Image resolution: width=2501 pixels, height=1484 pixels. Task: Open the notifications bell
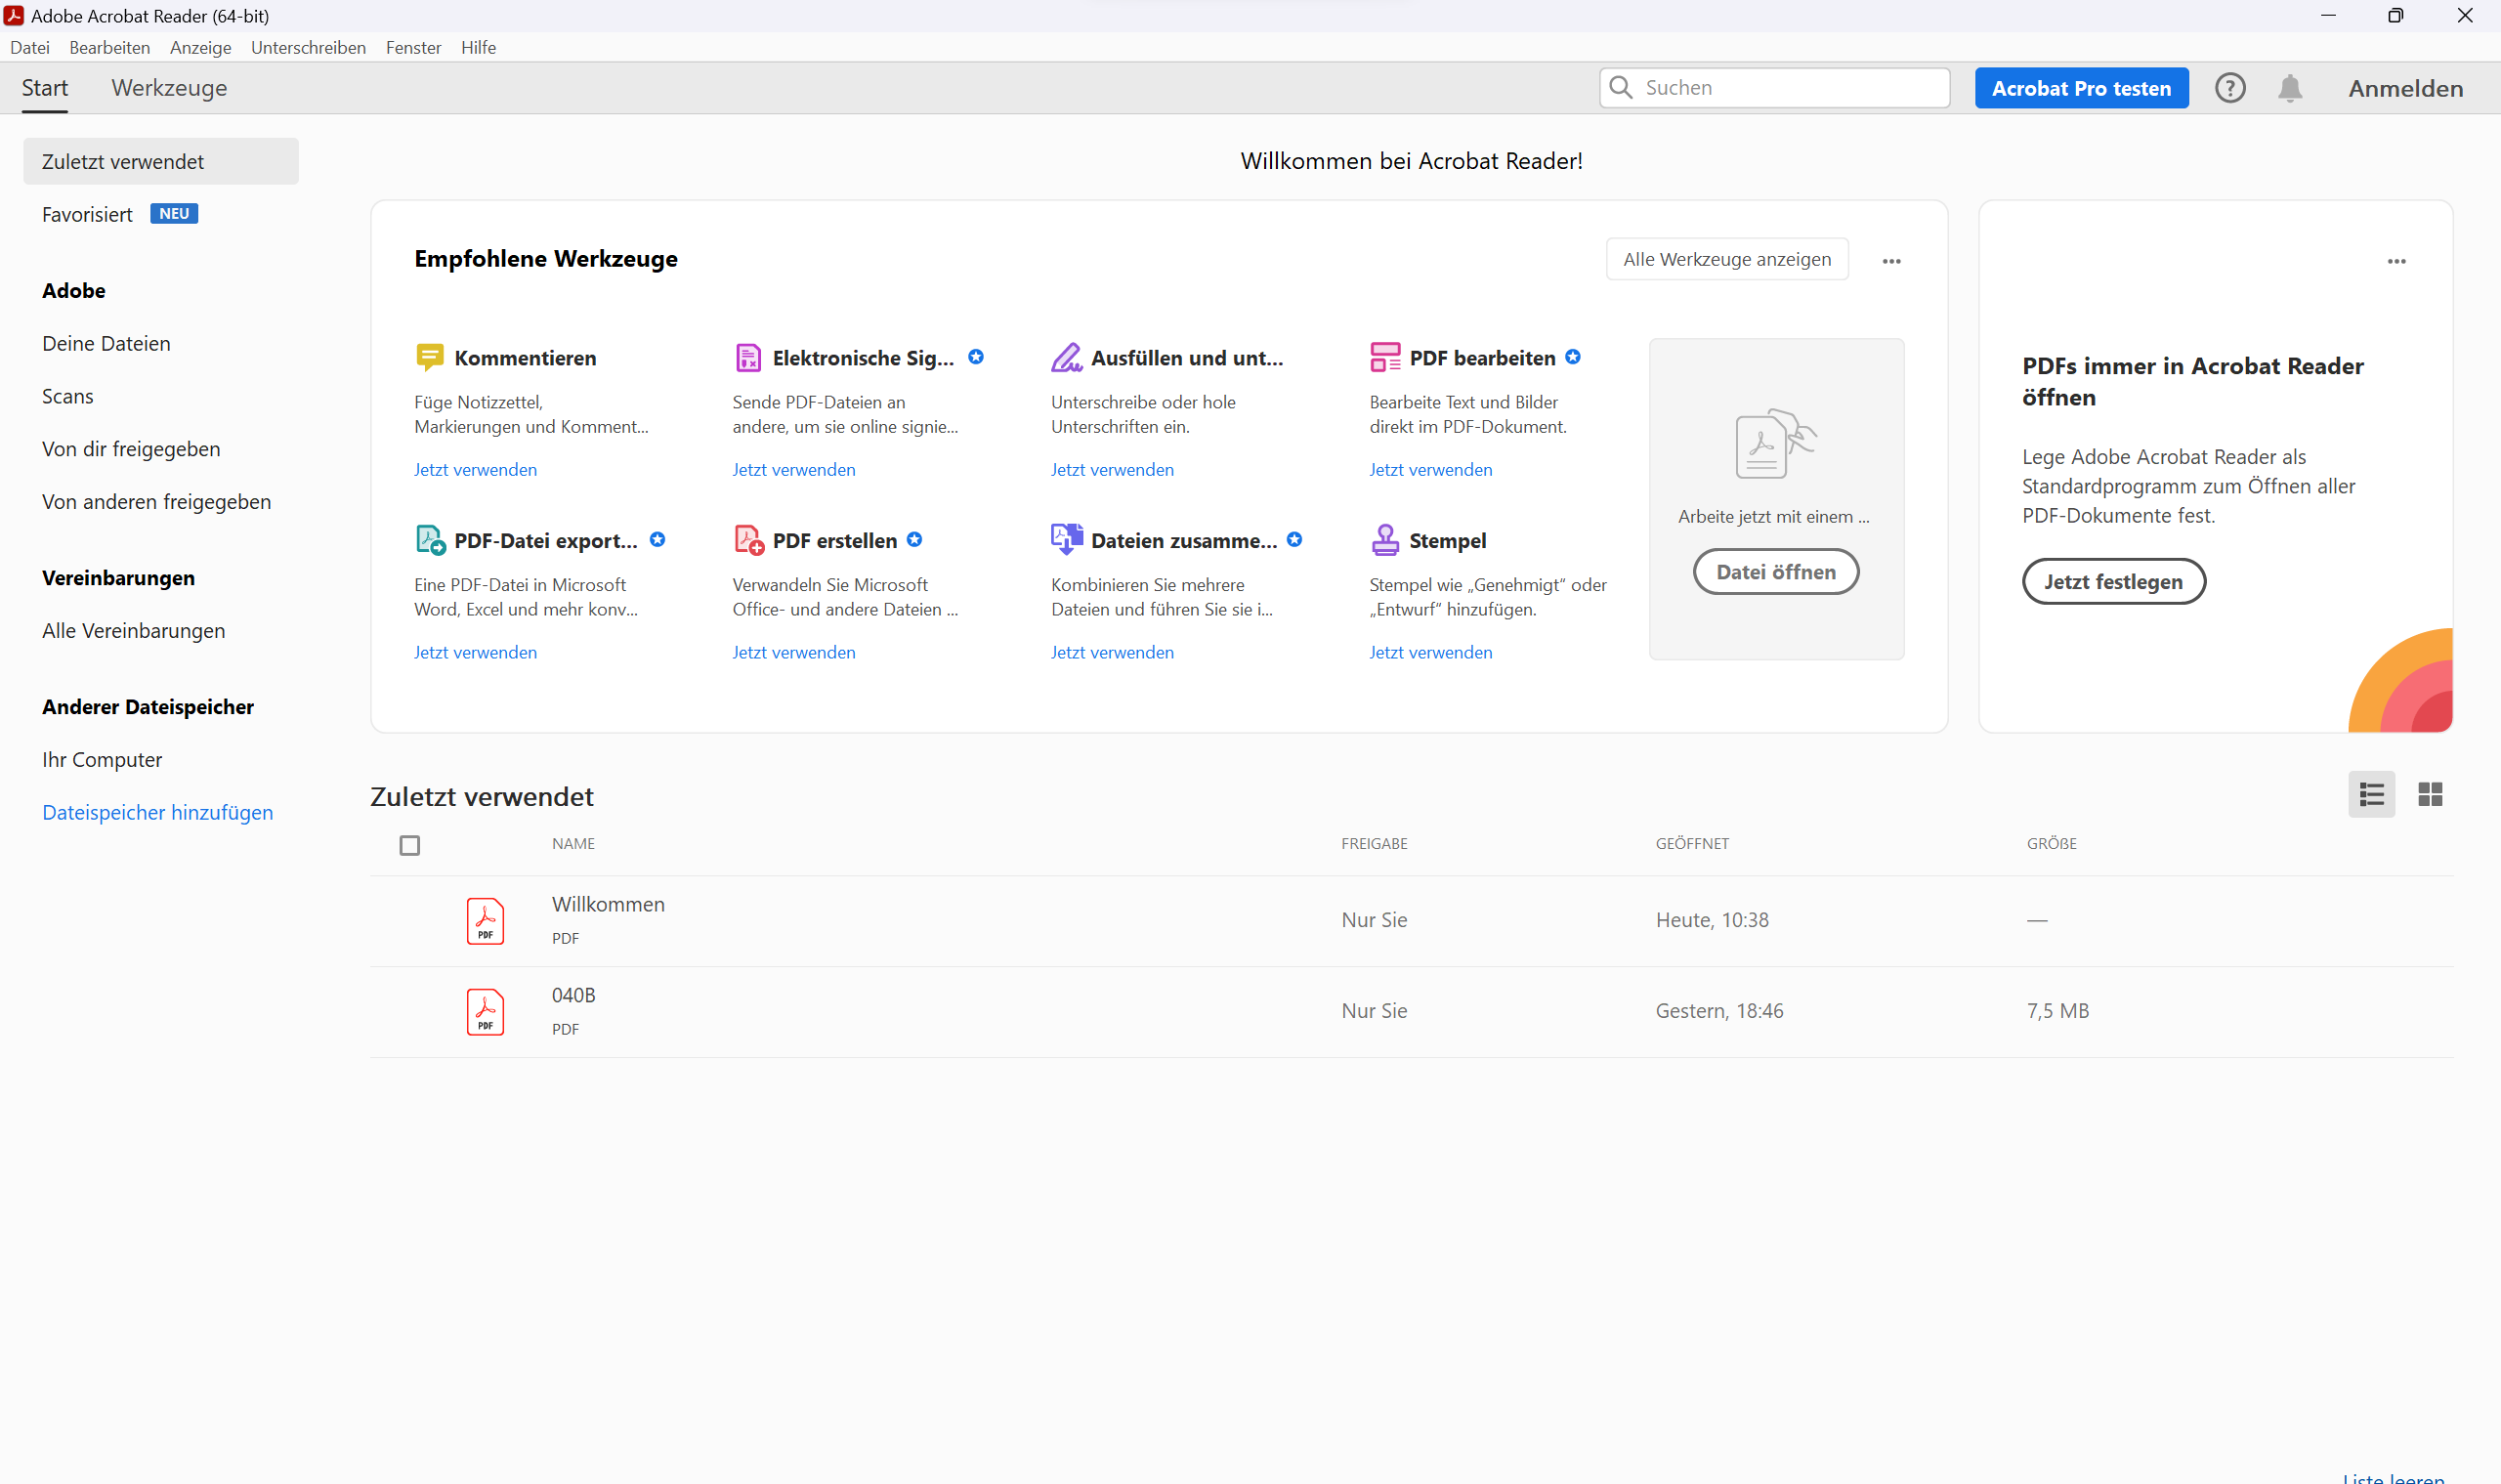coord(2289,88)
